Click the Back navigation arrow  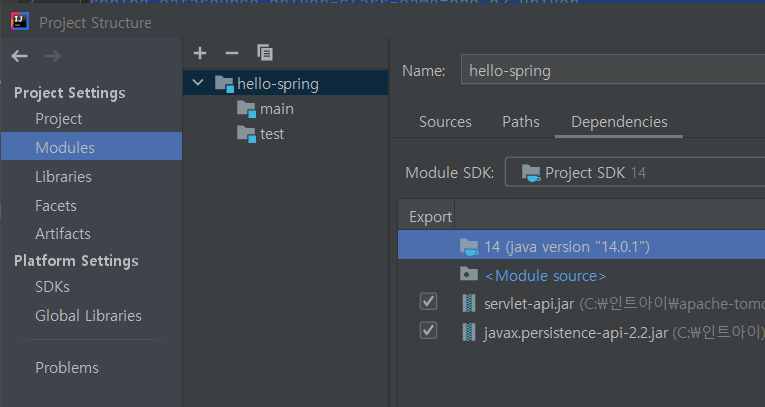20,56
